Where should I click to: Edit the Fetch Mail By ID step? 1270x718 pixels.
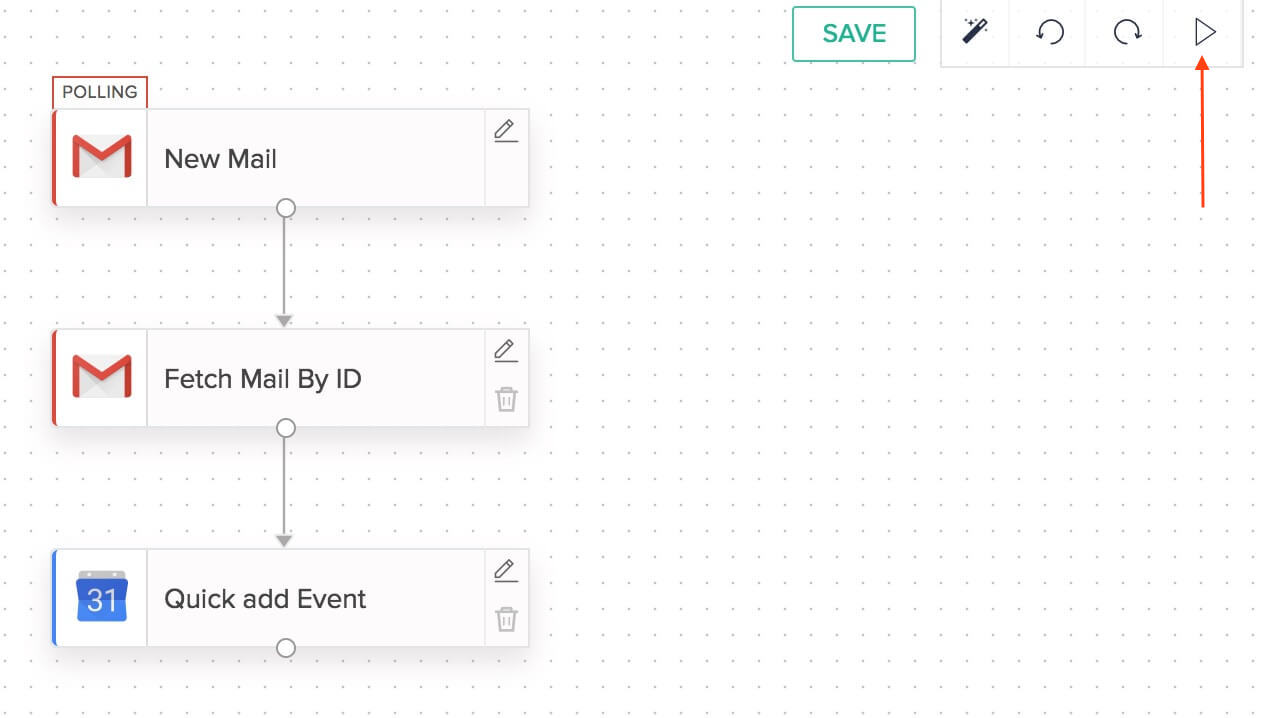coord(506,351)
